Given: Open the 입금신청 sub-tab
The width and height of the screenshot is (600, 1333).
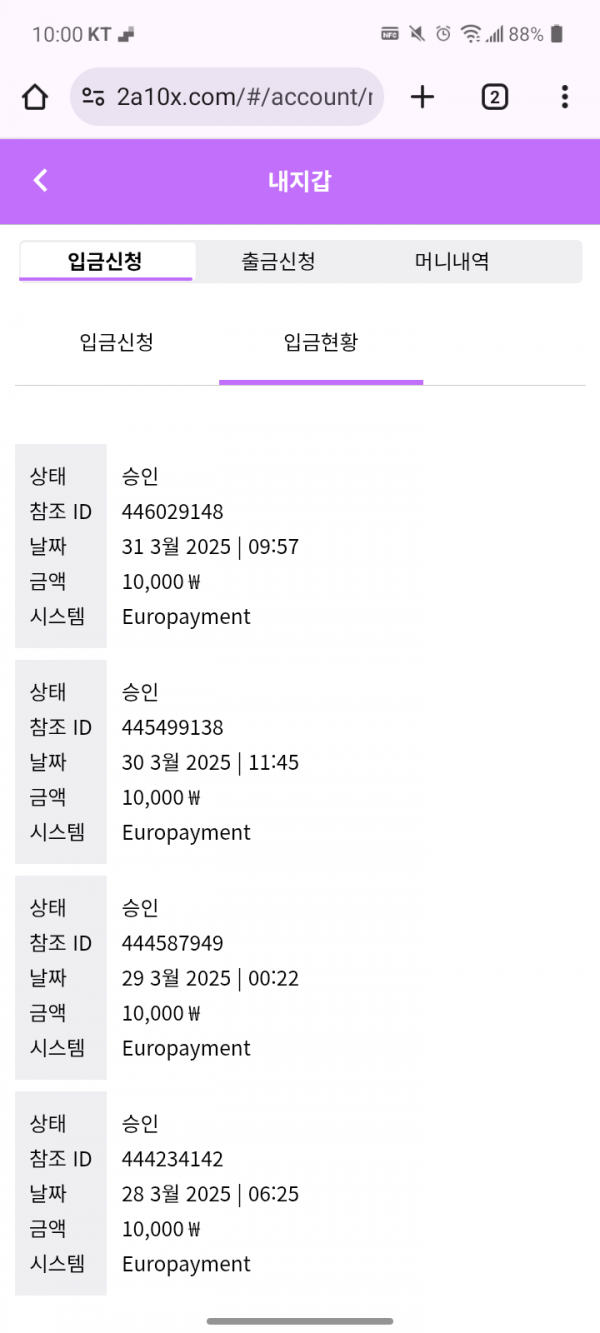Looking at the screenshot, I should click(116, 343).
